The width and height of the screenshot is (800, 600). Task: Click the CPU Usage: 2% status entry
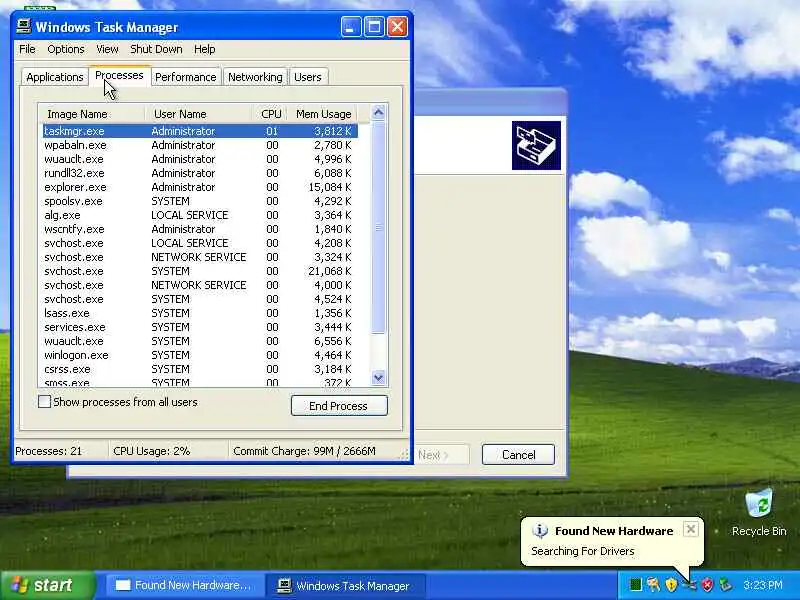coord(168,451)
